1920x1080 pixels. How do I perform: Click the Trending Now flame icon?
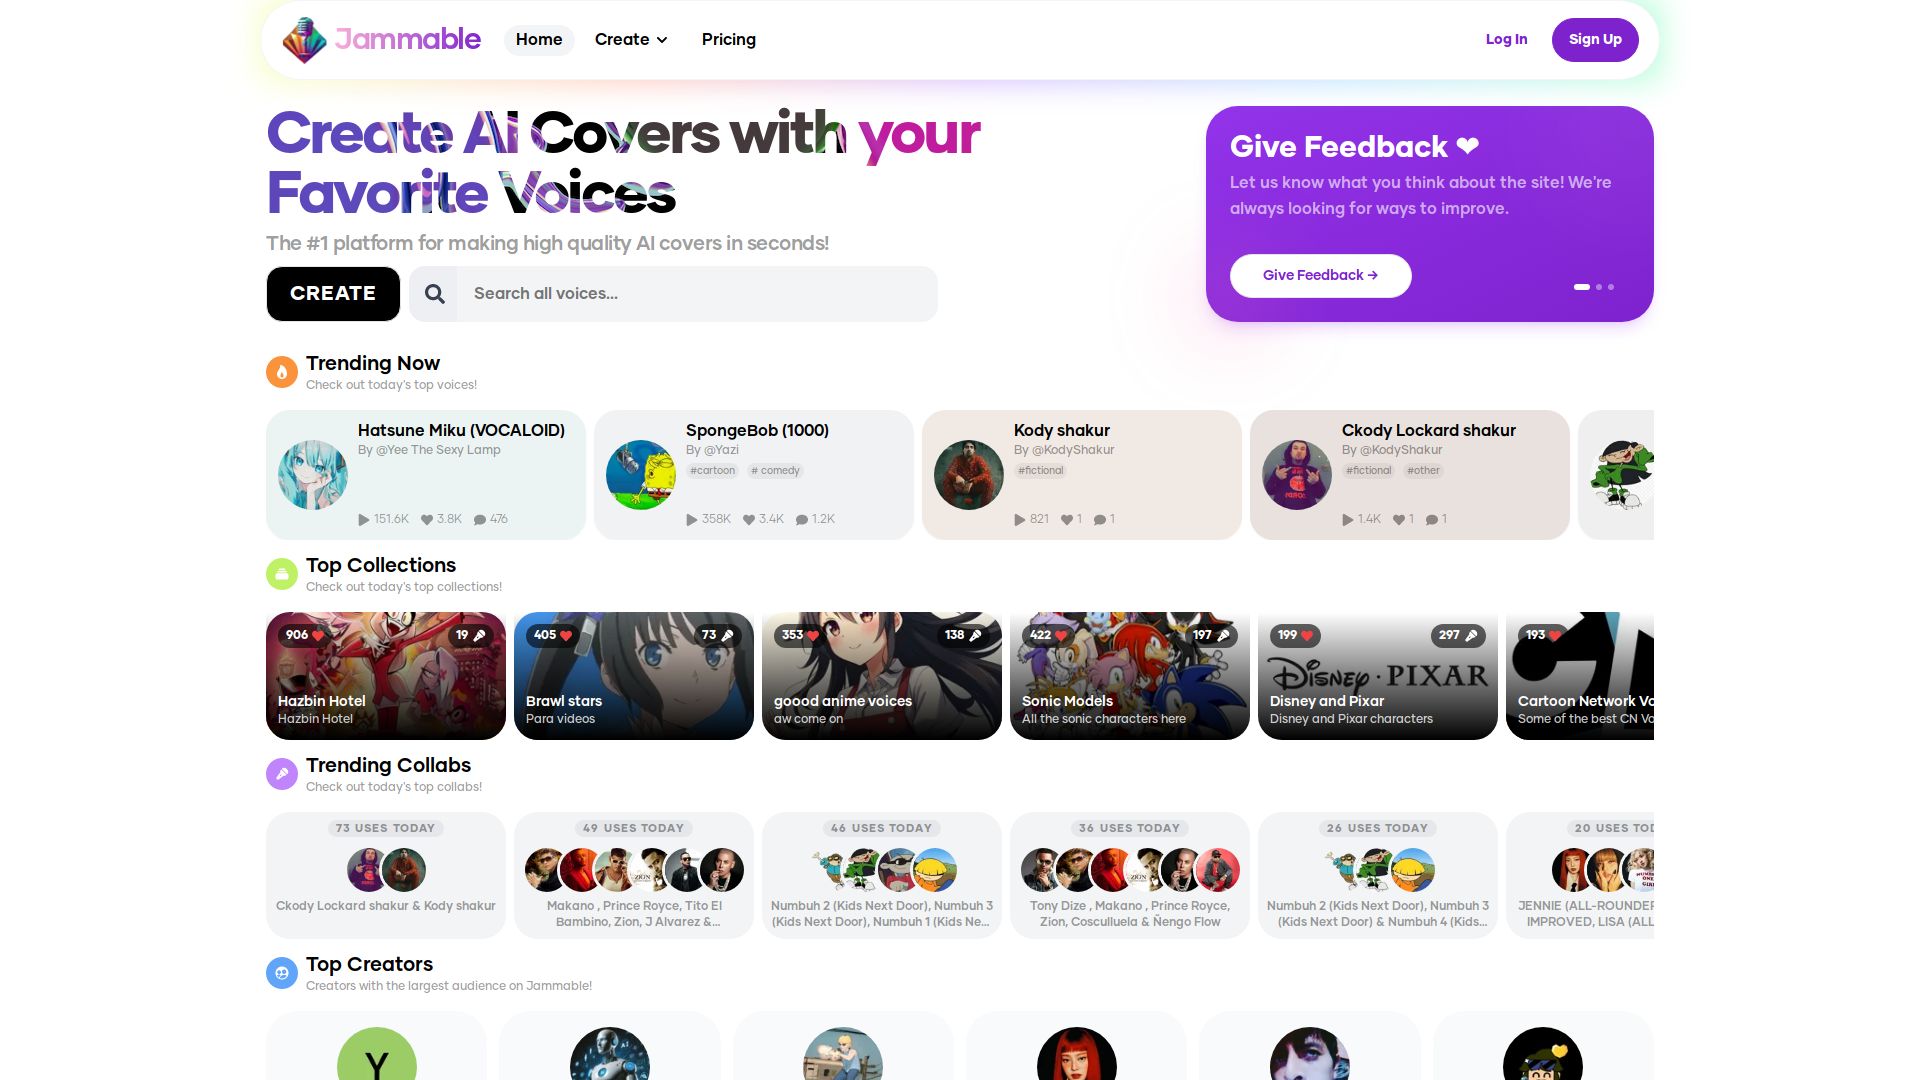click(x=282, y=372)
